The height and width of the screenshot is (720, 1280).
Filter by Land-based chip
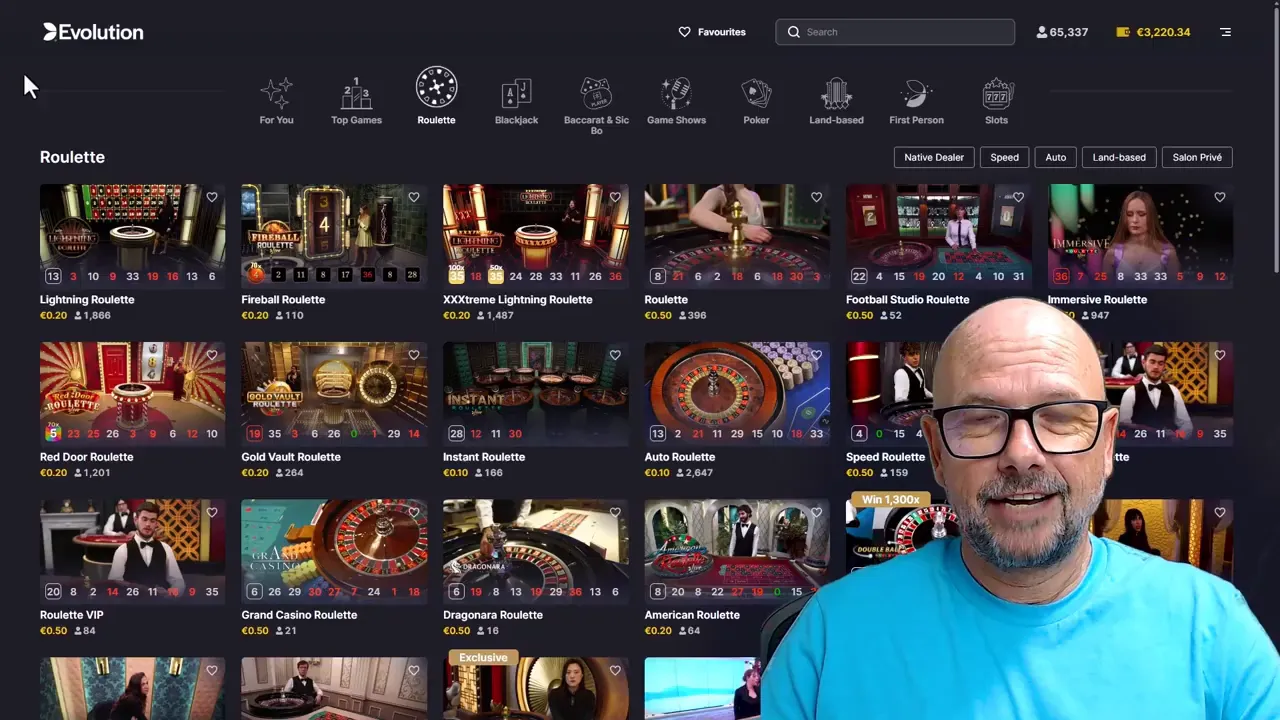[1119, 157]
